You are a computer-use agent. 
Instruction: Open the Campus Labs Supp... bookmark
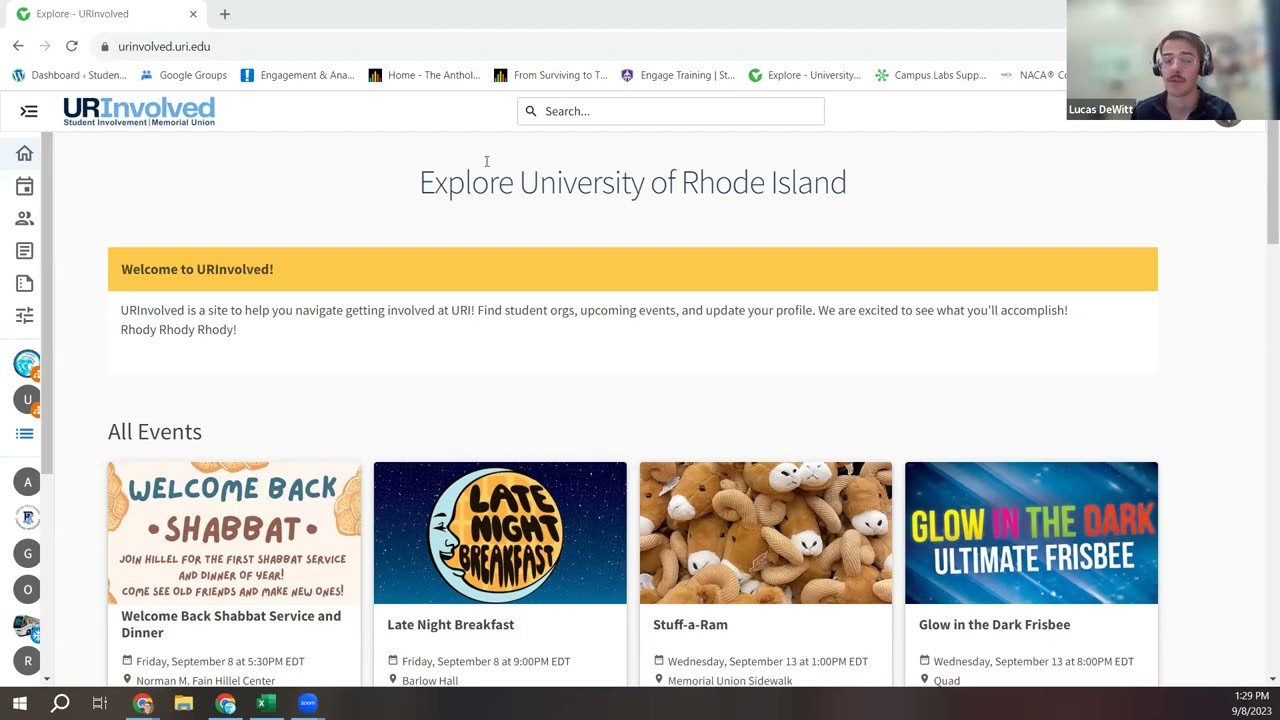[x=931, y=75]
